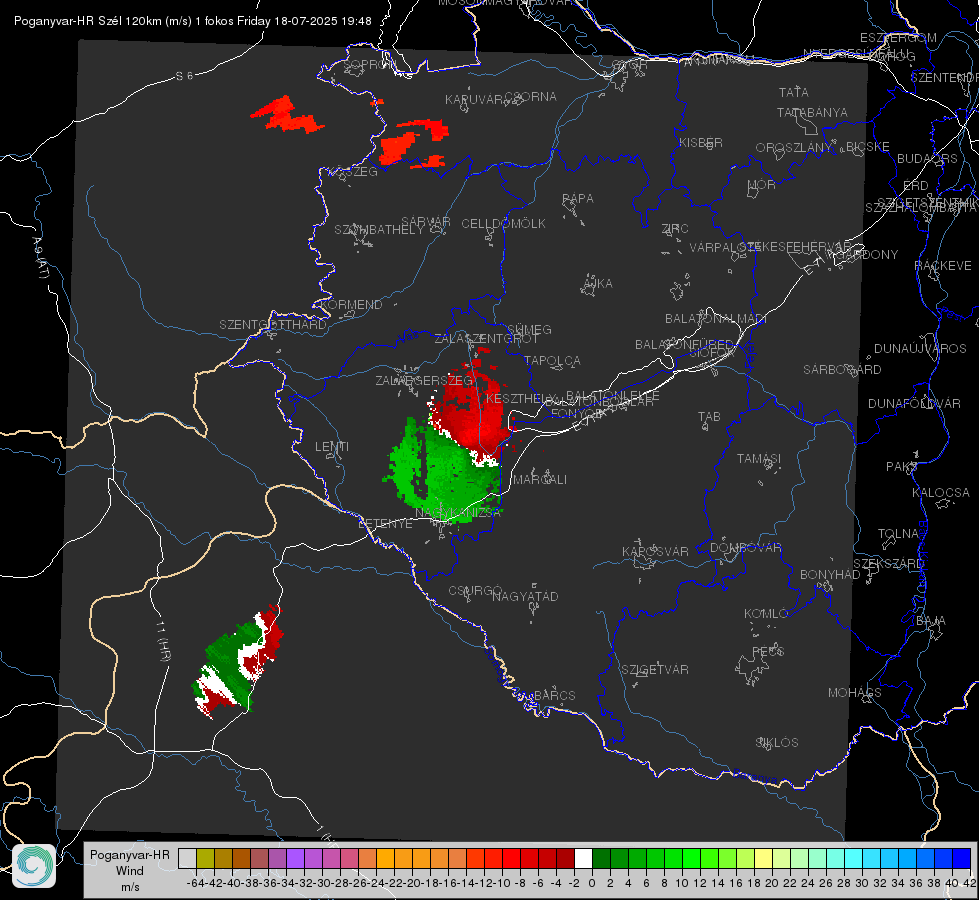Click the ZIRC town label
979x900 pixels.
tap(675, 229)
